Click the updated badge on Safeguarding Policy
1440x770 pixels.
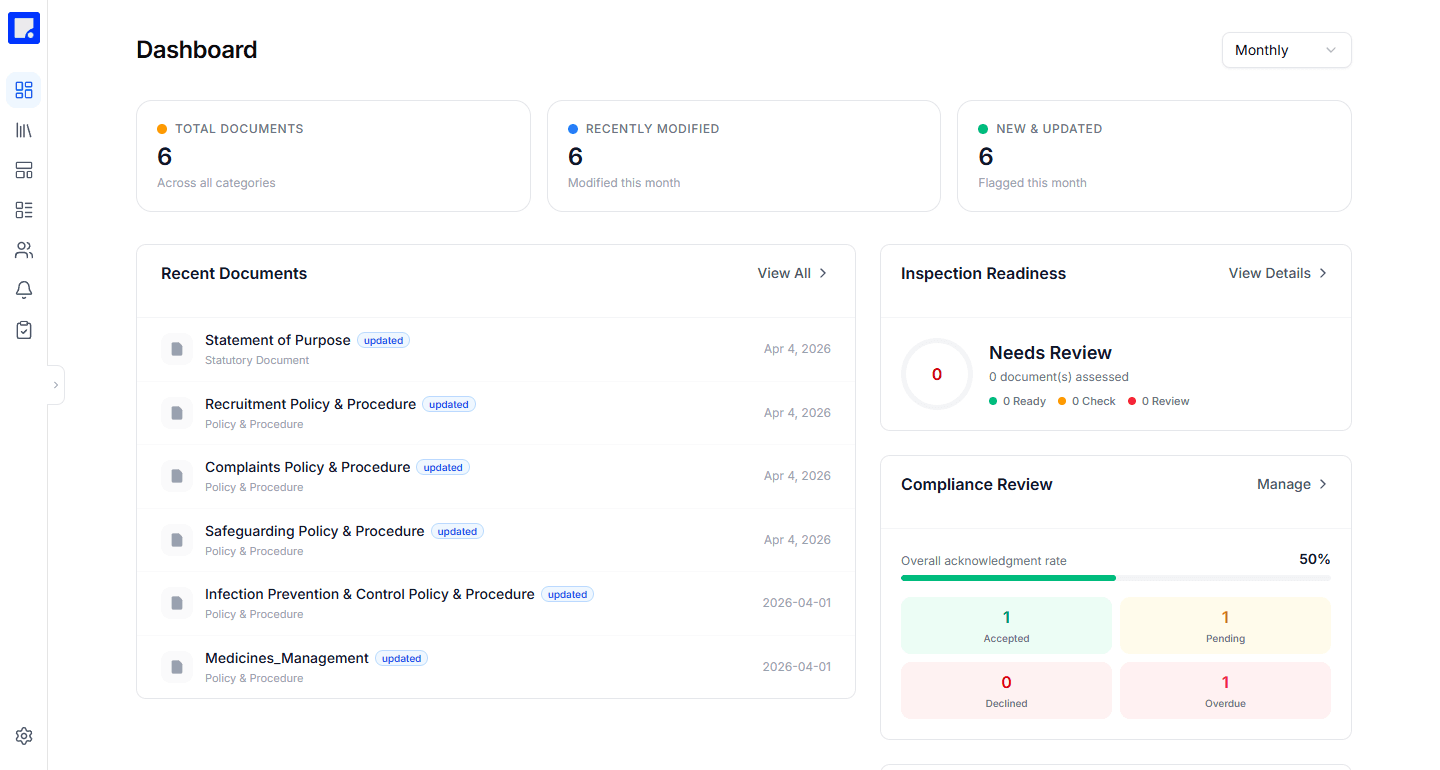coord(457,531)
